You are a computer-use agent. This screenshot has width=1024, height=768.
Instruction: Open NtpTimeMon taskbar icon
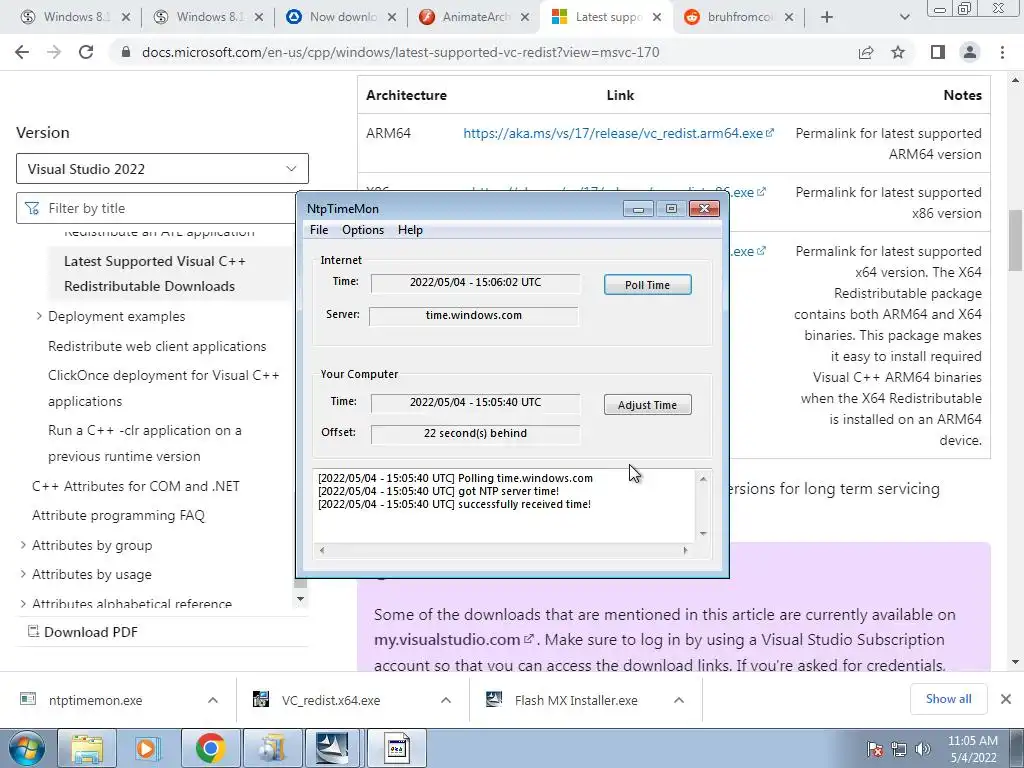[396, 748]
